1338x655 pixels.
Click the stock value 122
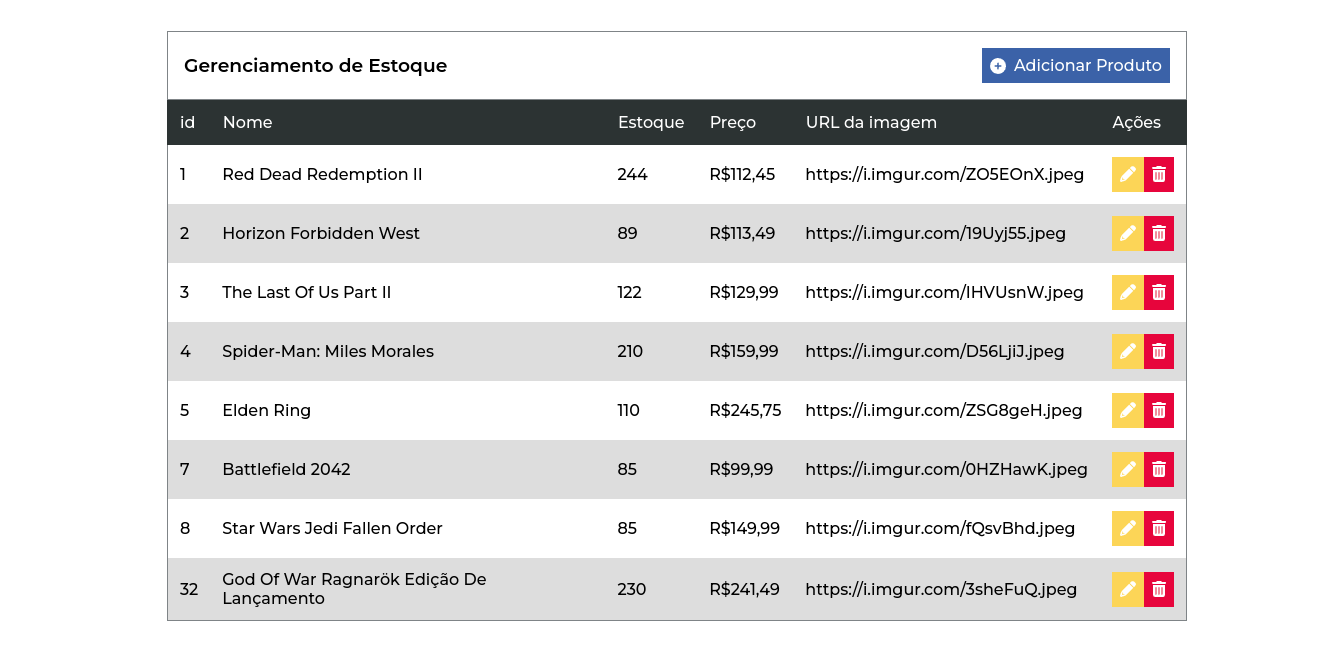[x=630, y=292]
